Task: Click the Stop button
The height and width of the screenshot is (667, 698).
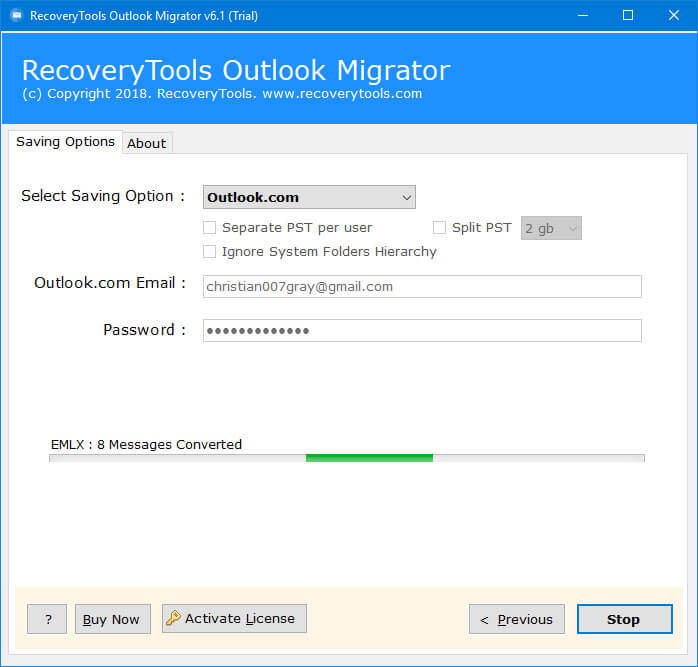Action: coord(625,619)
